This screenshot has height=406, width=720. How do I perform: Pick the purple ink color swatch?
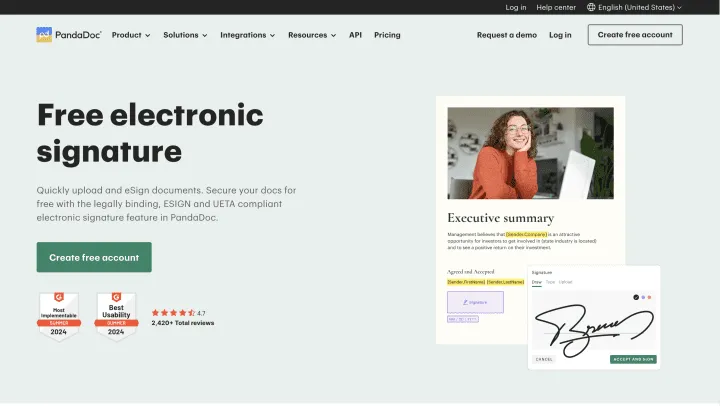point(643,297)
